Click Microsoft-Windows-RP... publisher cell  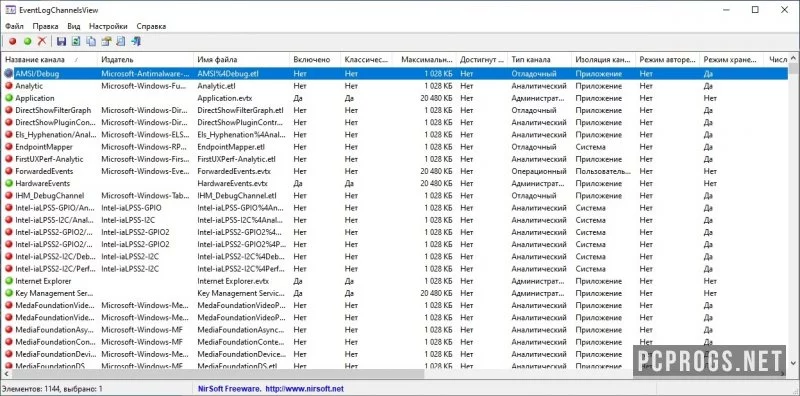[145, 147]
